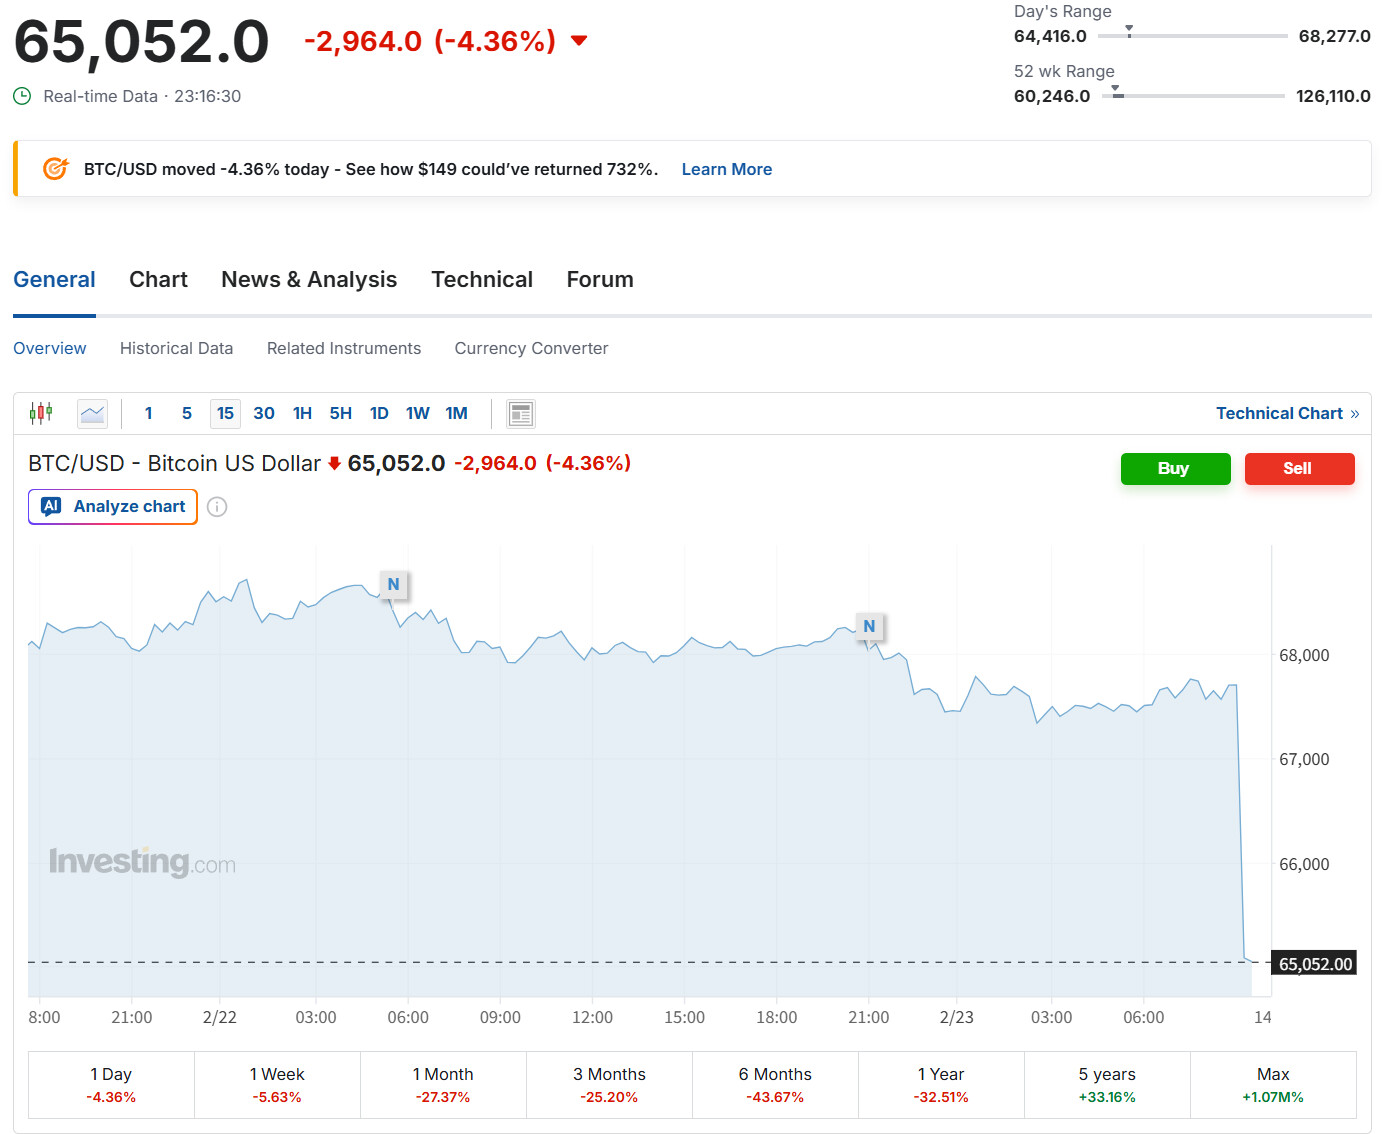The width and height of the screenshot is (1383, 1134).
Task: Click the red down triangle beside -4.36%
Action: (x=579, y=41)
